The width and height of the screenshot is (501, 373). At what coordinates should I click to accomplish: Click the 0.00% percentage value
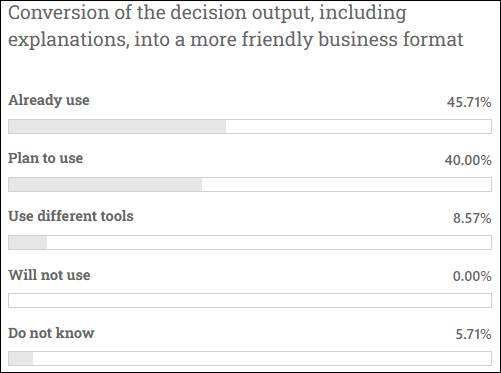[472, 276]
